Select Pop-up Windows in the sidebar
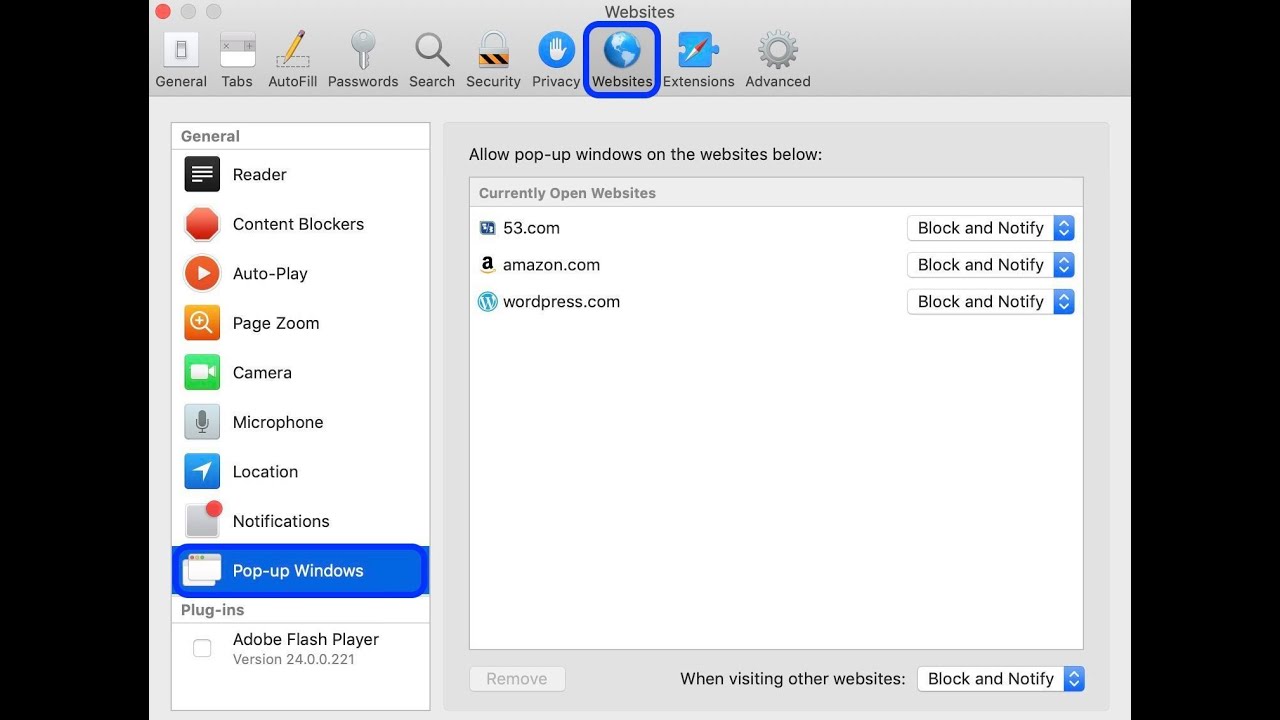The width and height of the screenshot is (1280, 720). (297, 570)
